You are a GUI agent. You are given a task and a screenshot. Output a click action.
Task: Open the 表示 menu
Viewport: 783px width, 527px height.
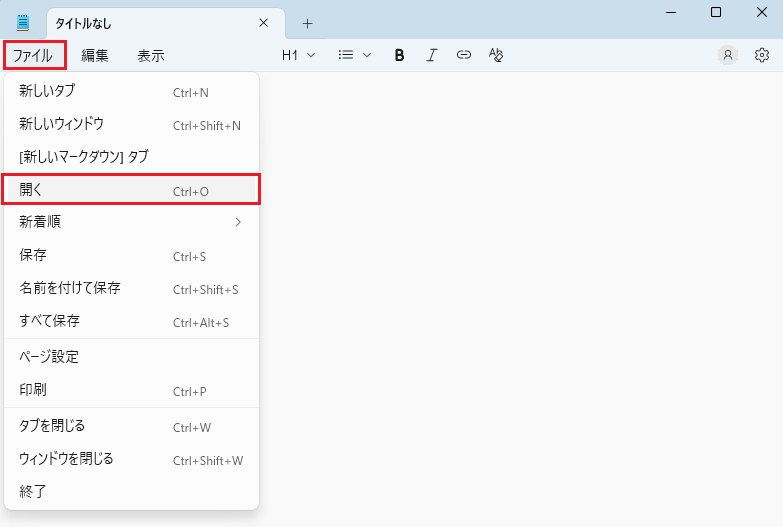(x=151, y=56)
